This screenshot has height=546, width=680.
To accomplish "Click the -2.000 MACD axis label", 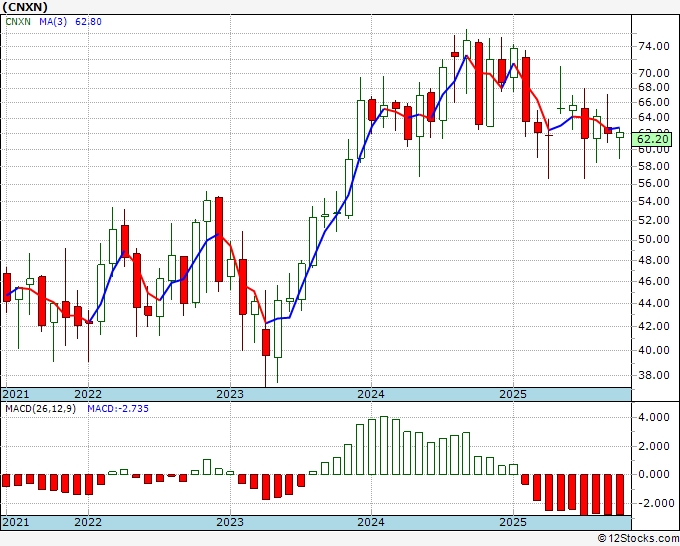I will (x=652, y=503).
